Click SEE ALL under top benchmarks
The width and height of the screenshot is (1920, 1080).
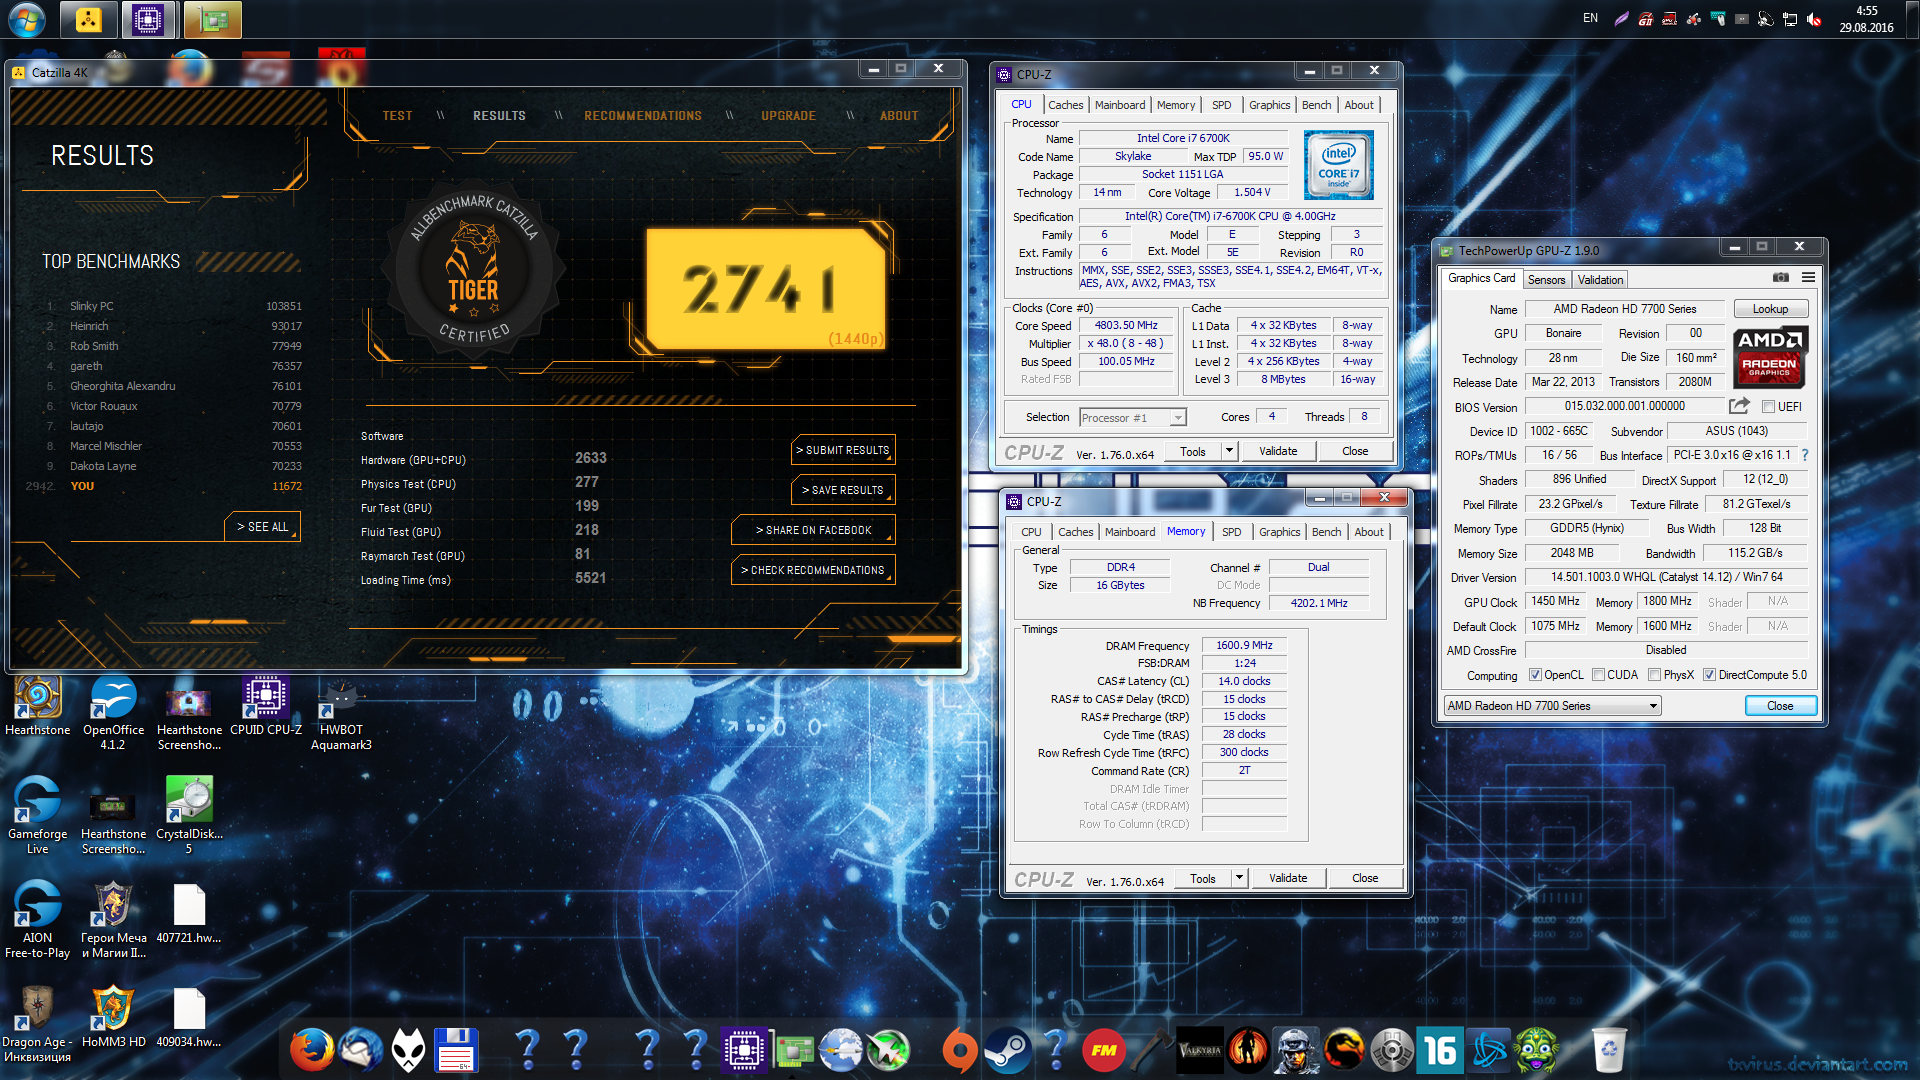(x=262, y=526)
